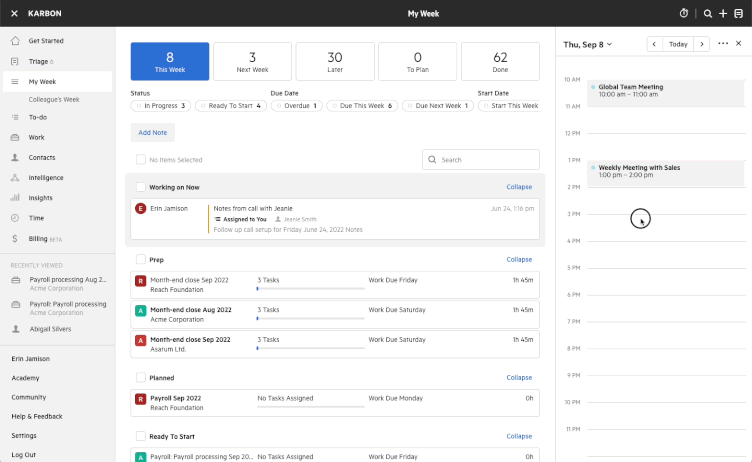Select the Done tab showing 62

click(500, 61)
